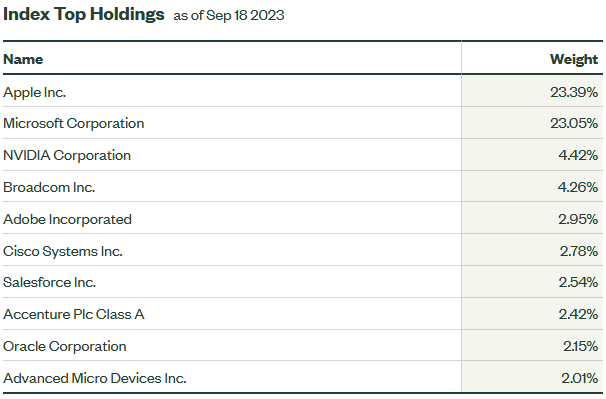Click Microsoft Corporation in the holdings list
The width and height of the screenshot is (606, 399).
(x=73, y=123)
